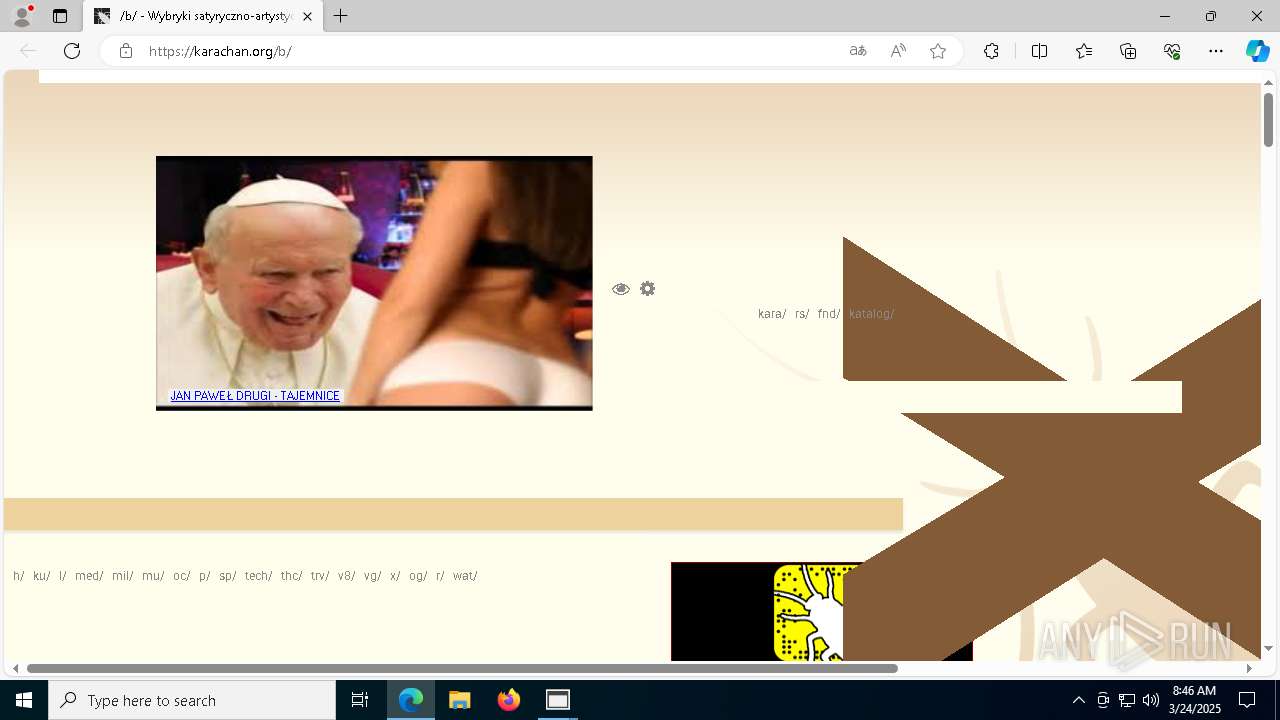Open the notification center
This screenshot has width=1280, height=720.
pyautogui.click(x=1247, y=700)
